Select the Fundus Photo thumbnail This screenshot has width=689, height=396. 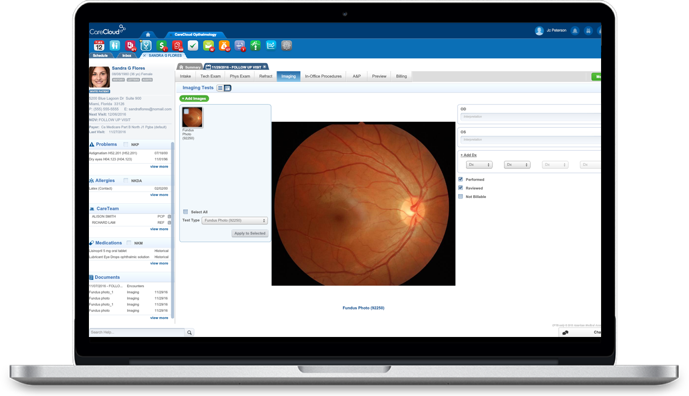point(192,118)
